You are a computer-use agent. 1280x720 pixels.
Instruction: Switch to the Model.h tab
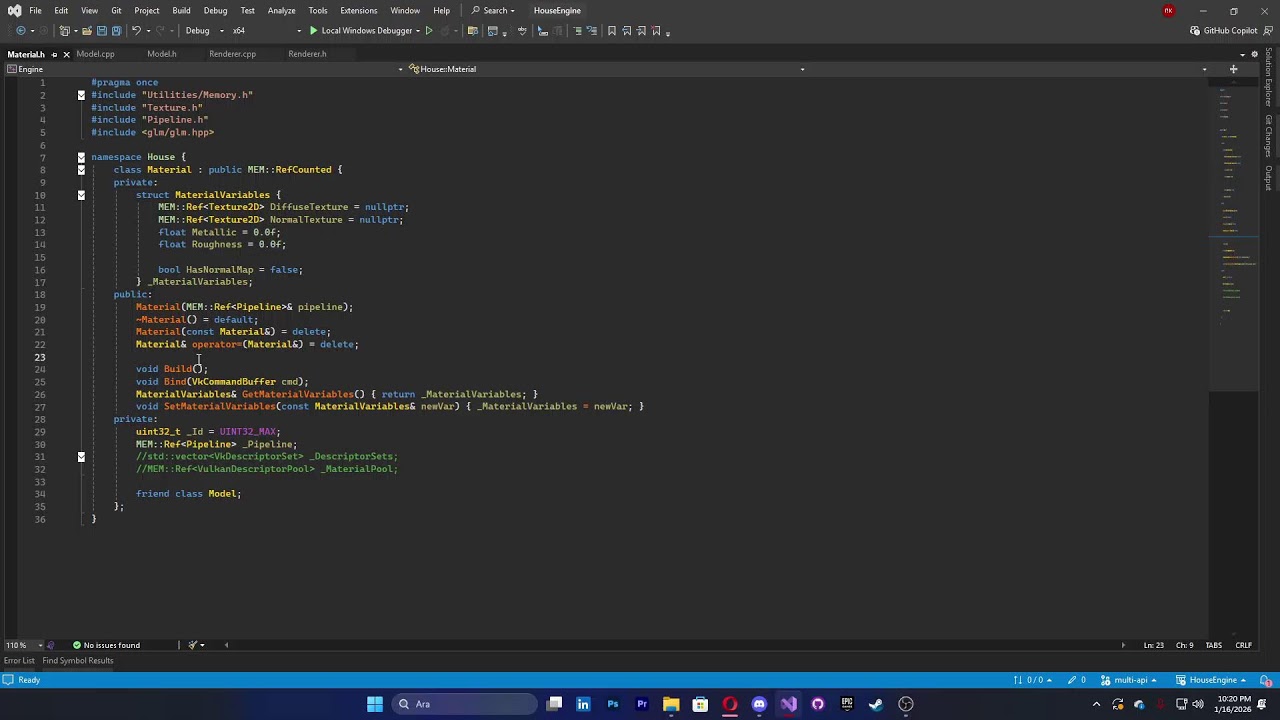tap(161, 54)
